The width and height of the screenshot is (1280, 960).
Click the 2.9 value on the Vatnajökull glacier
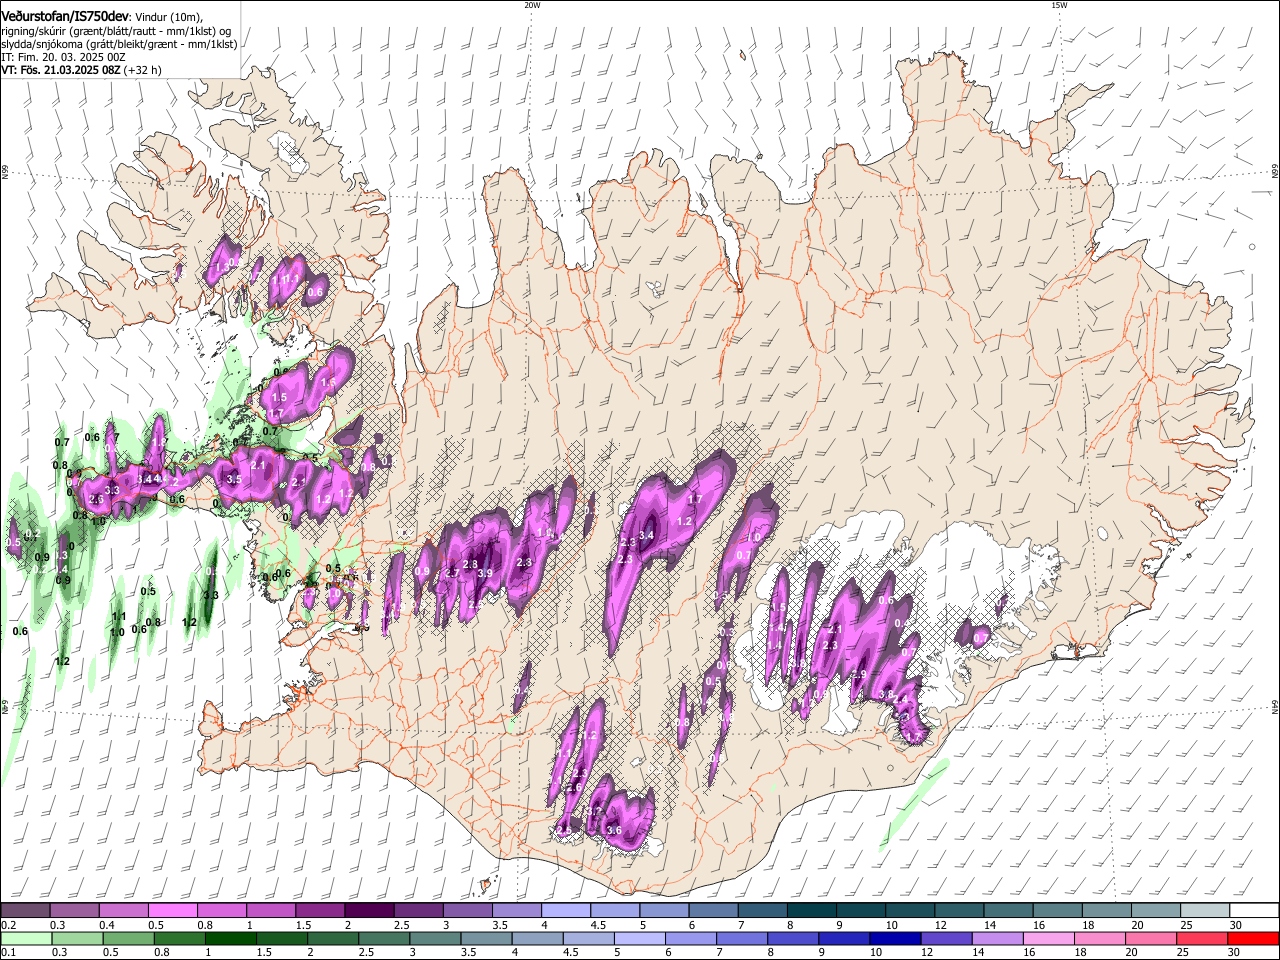pos(858,675)
